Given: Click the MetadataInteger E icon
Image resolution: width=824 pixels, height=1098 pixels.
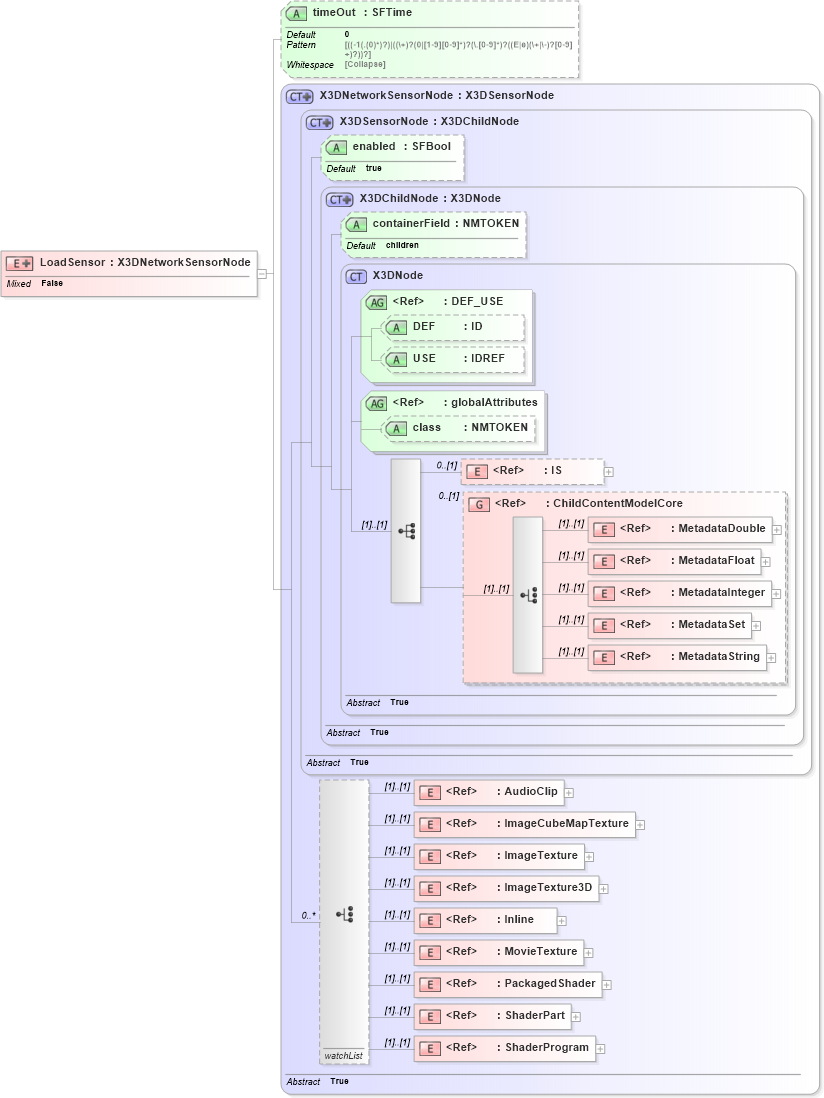Looking at the screenshot, I should [603, 594].
